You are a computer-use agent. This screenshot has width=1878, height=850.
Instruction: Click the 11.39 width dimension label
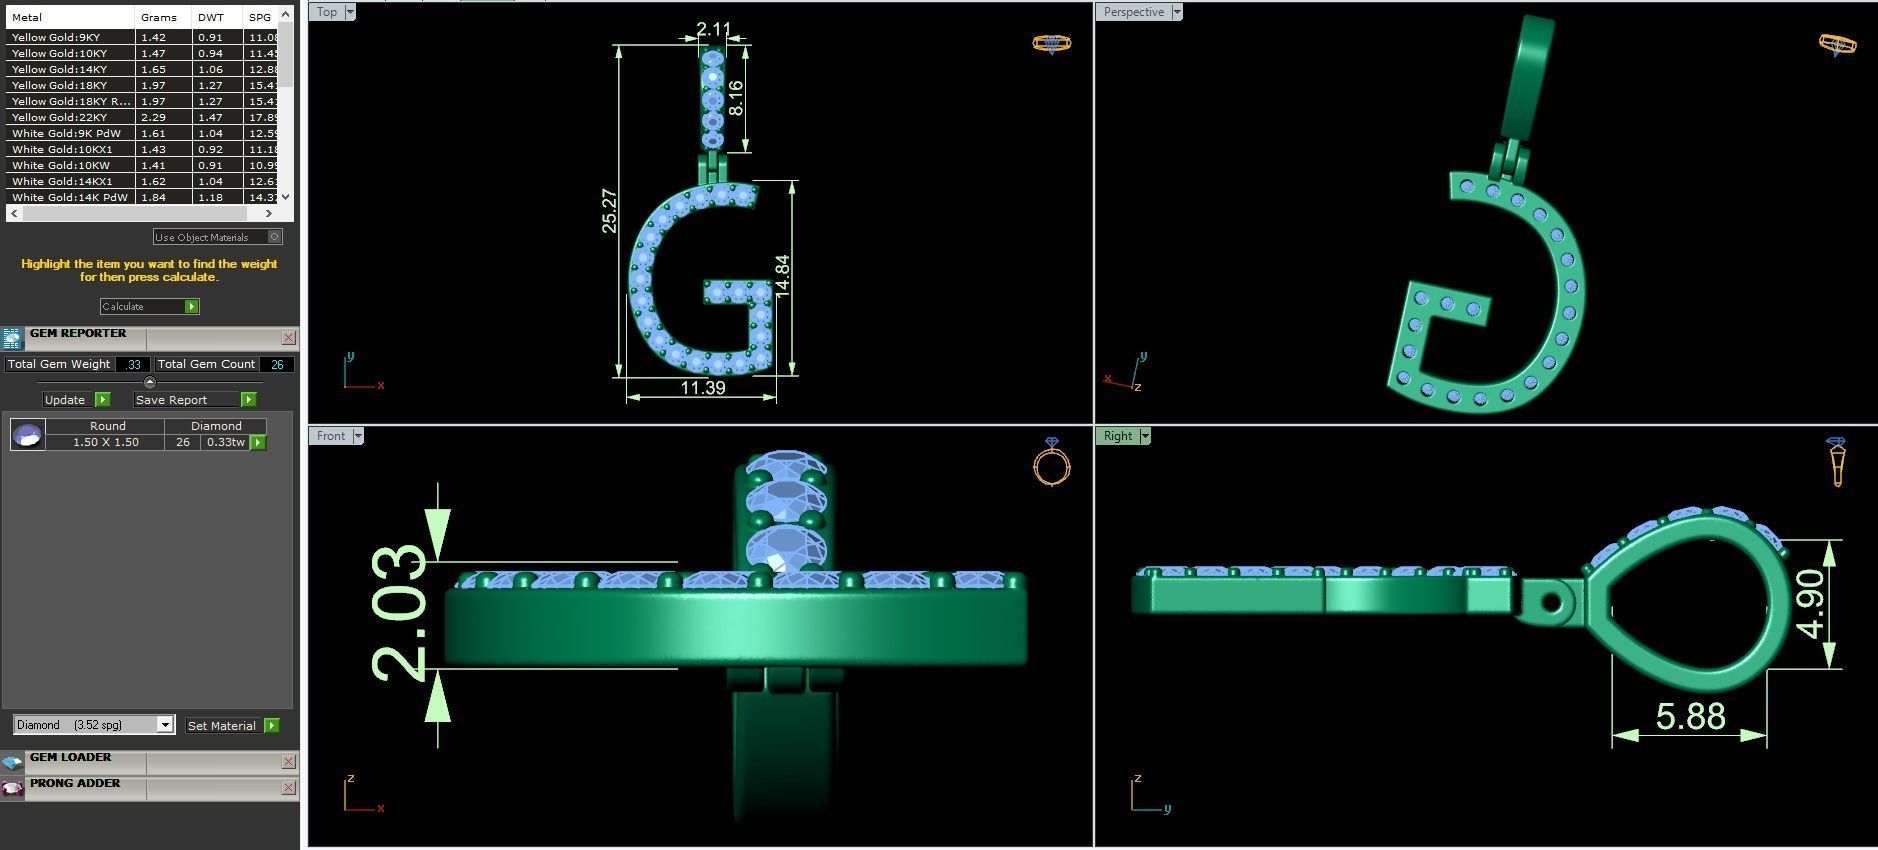[x=702, y=388]
